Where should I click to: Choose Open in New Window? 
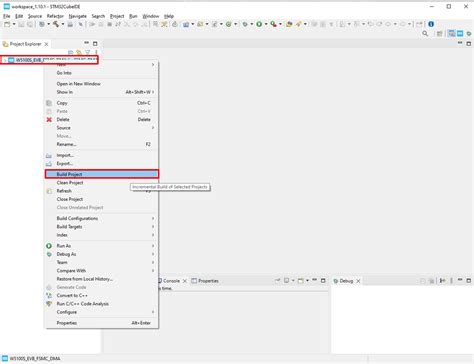102,84
